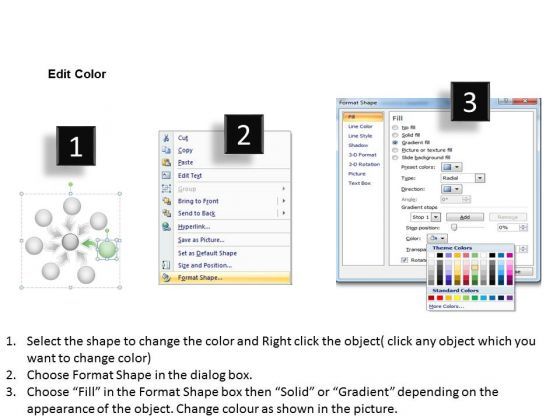Pick the red standard color swatch

[440, 298]
